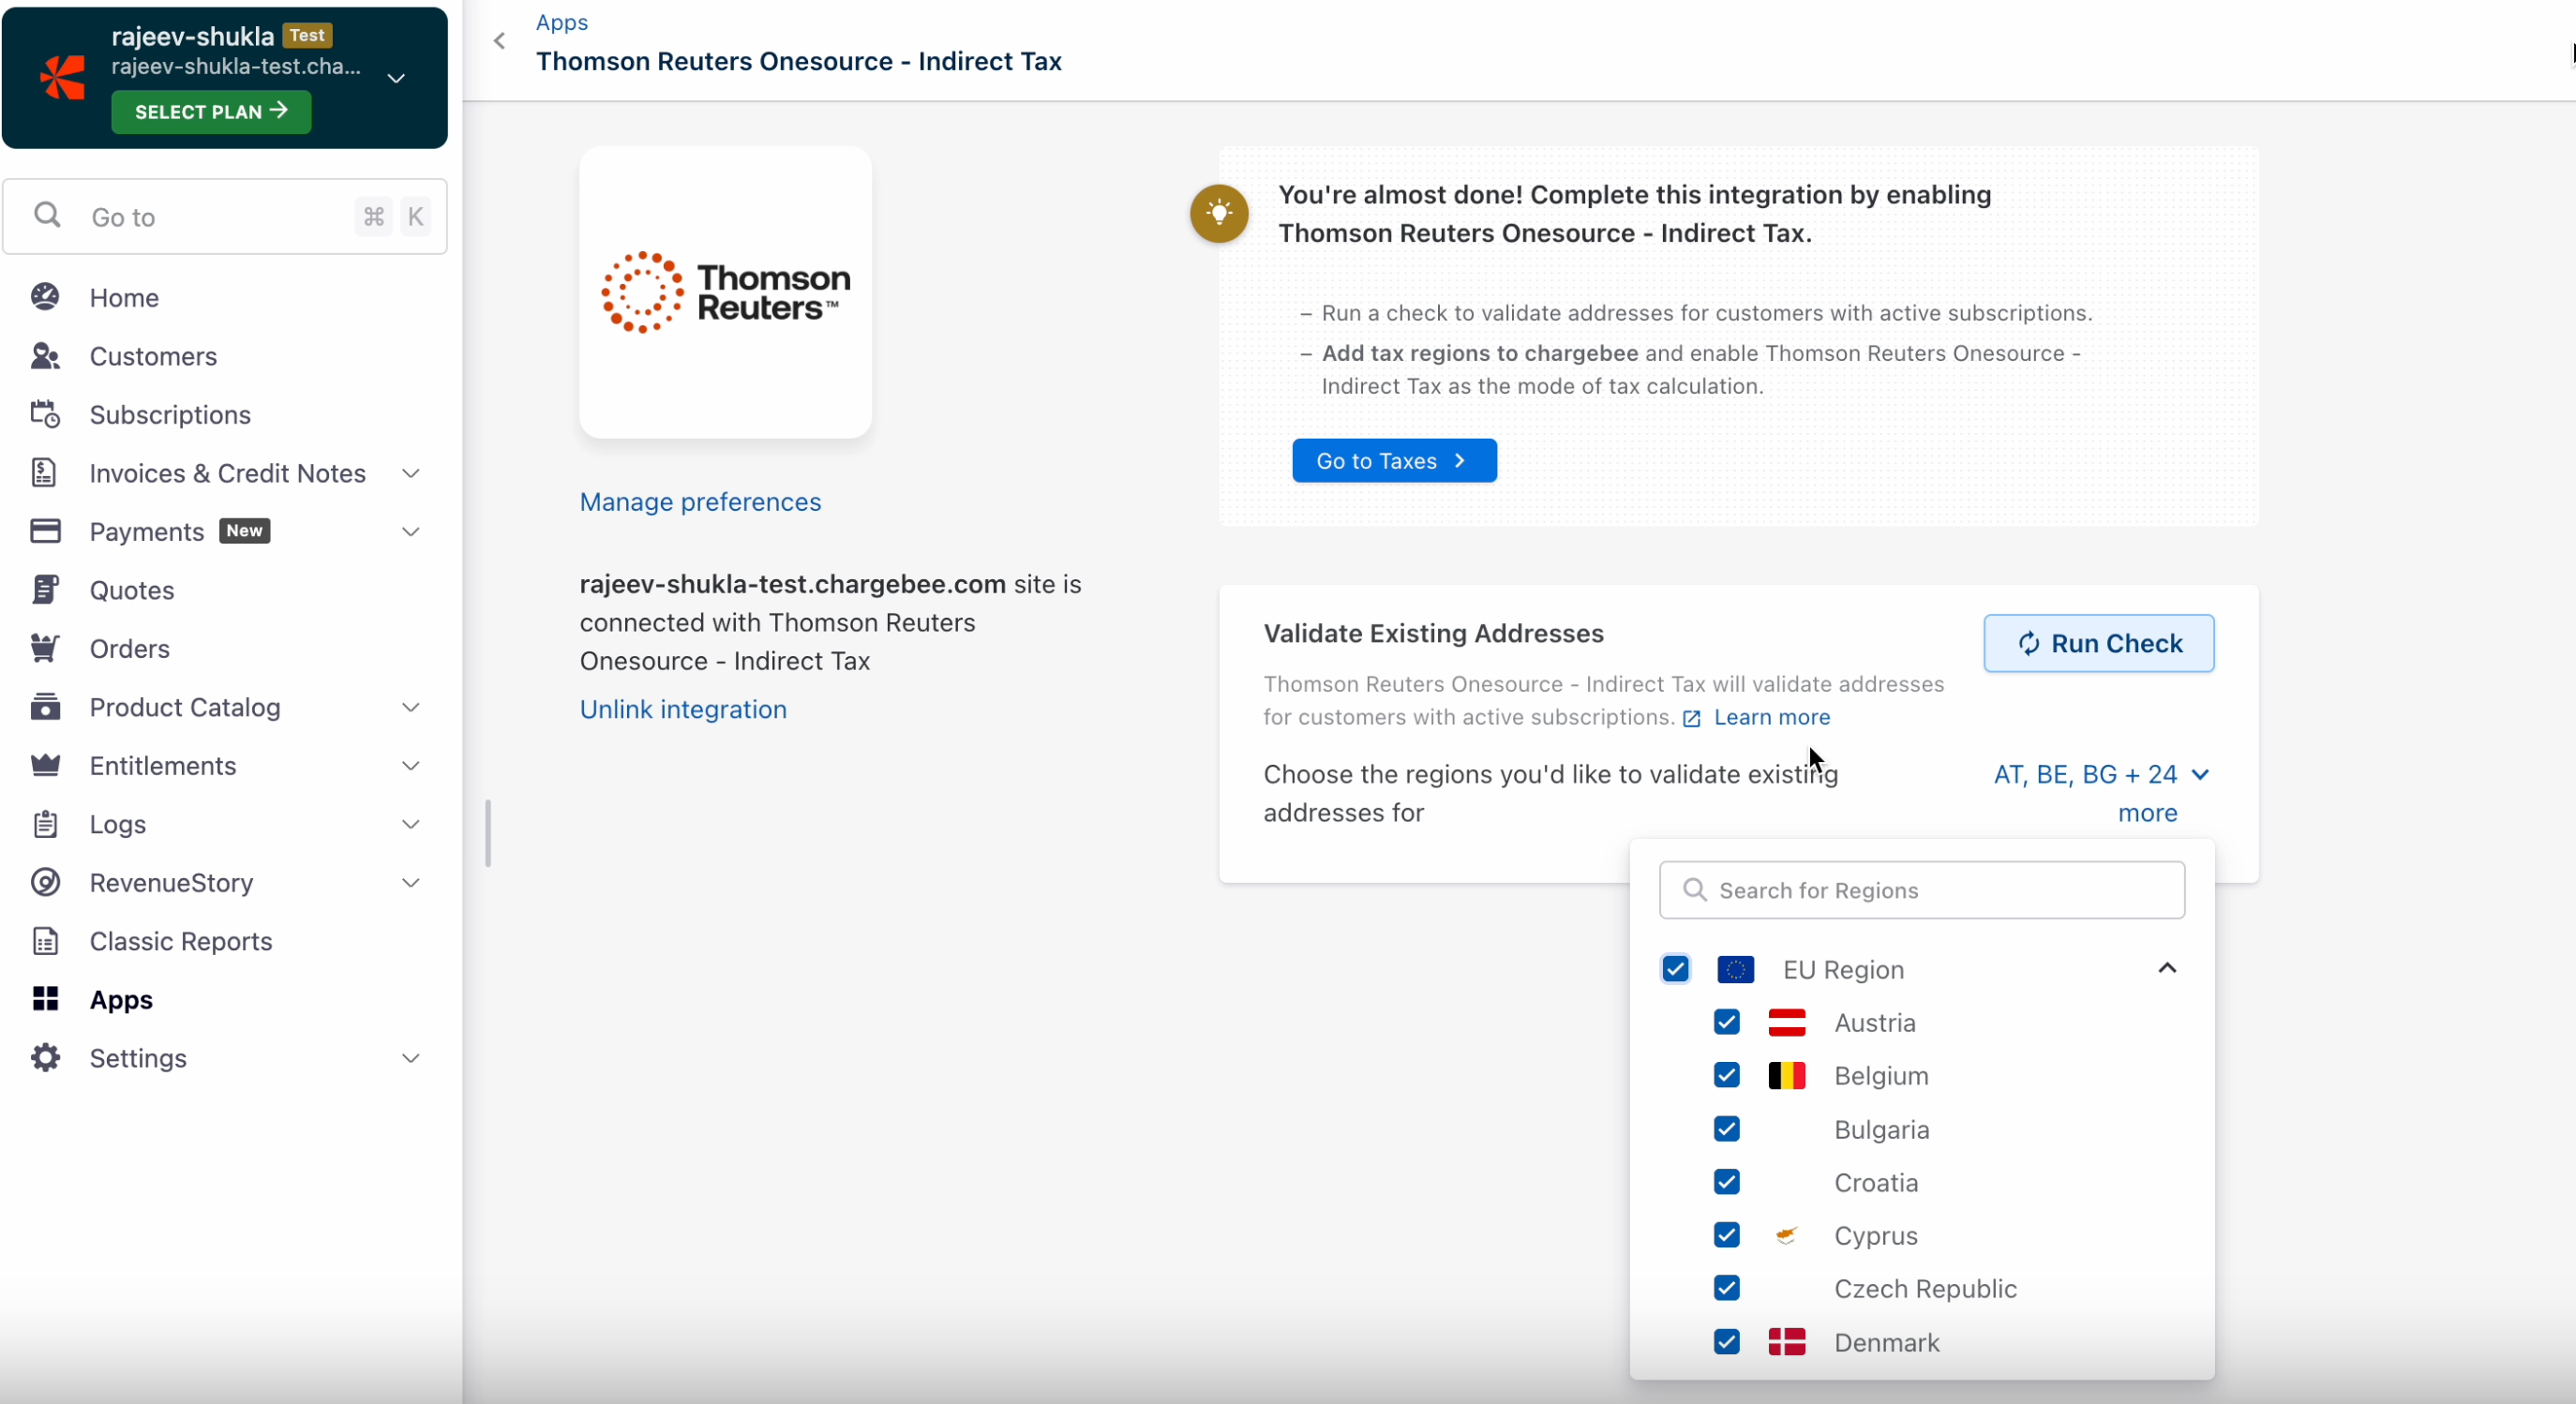Click the back arrow beside Apps breadcrumb

[x=500, y=41]
